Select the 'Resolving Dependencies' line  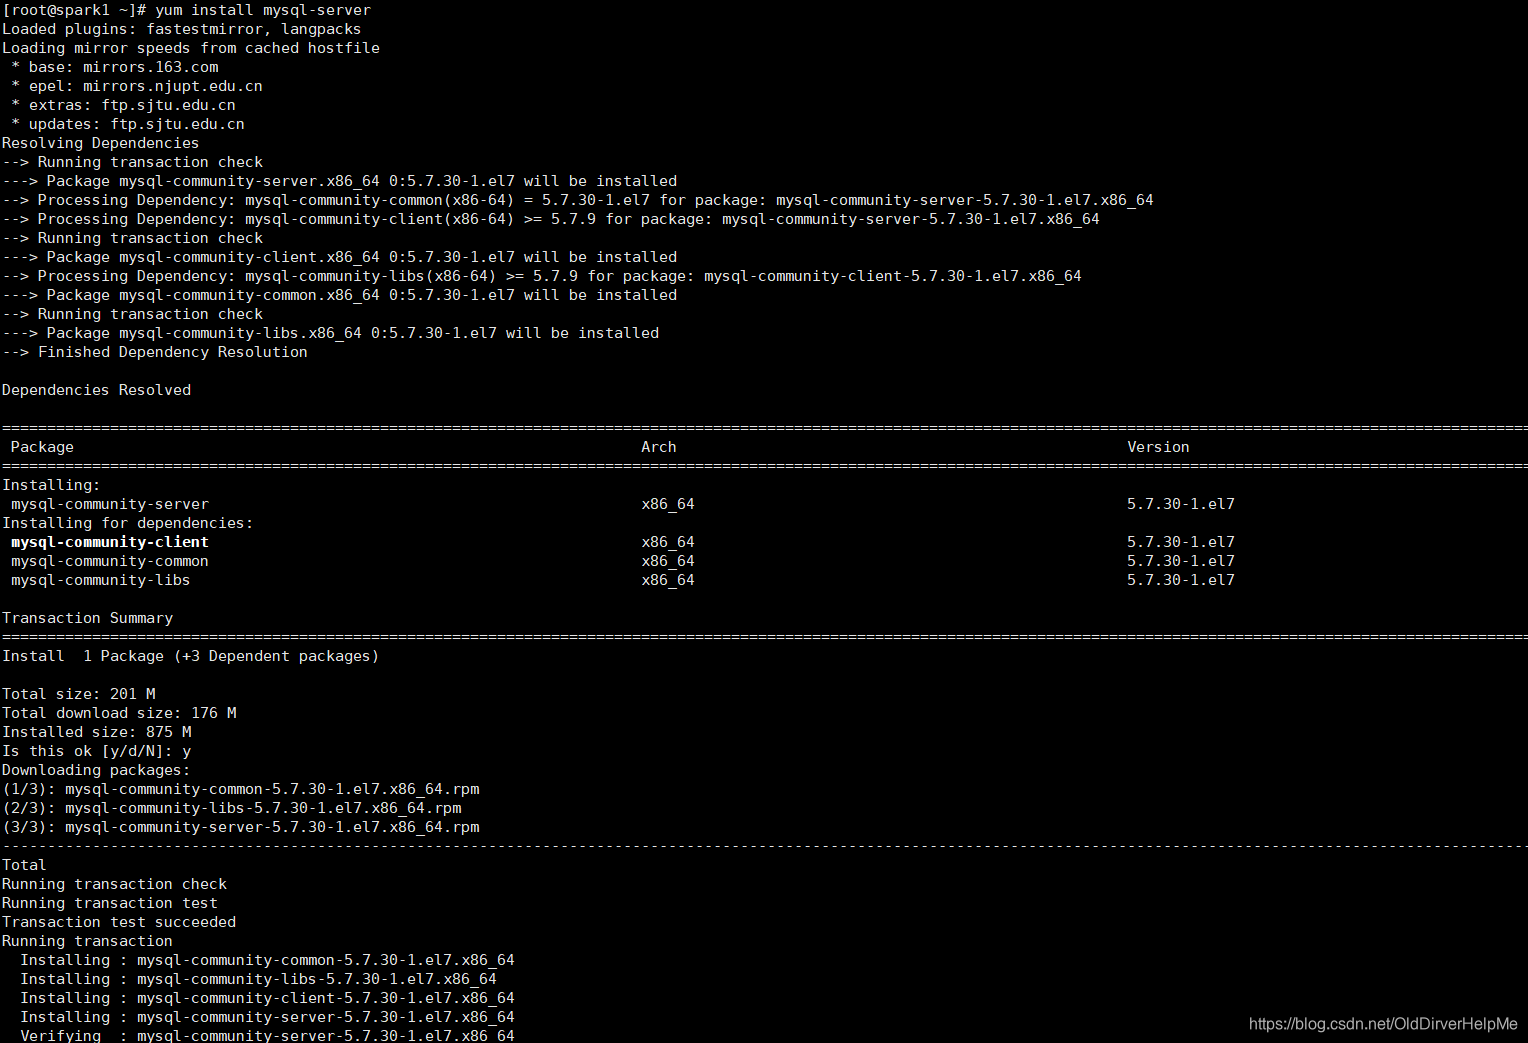click(100, 143)
